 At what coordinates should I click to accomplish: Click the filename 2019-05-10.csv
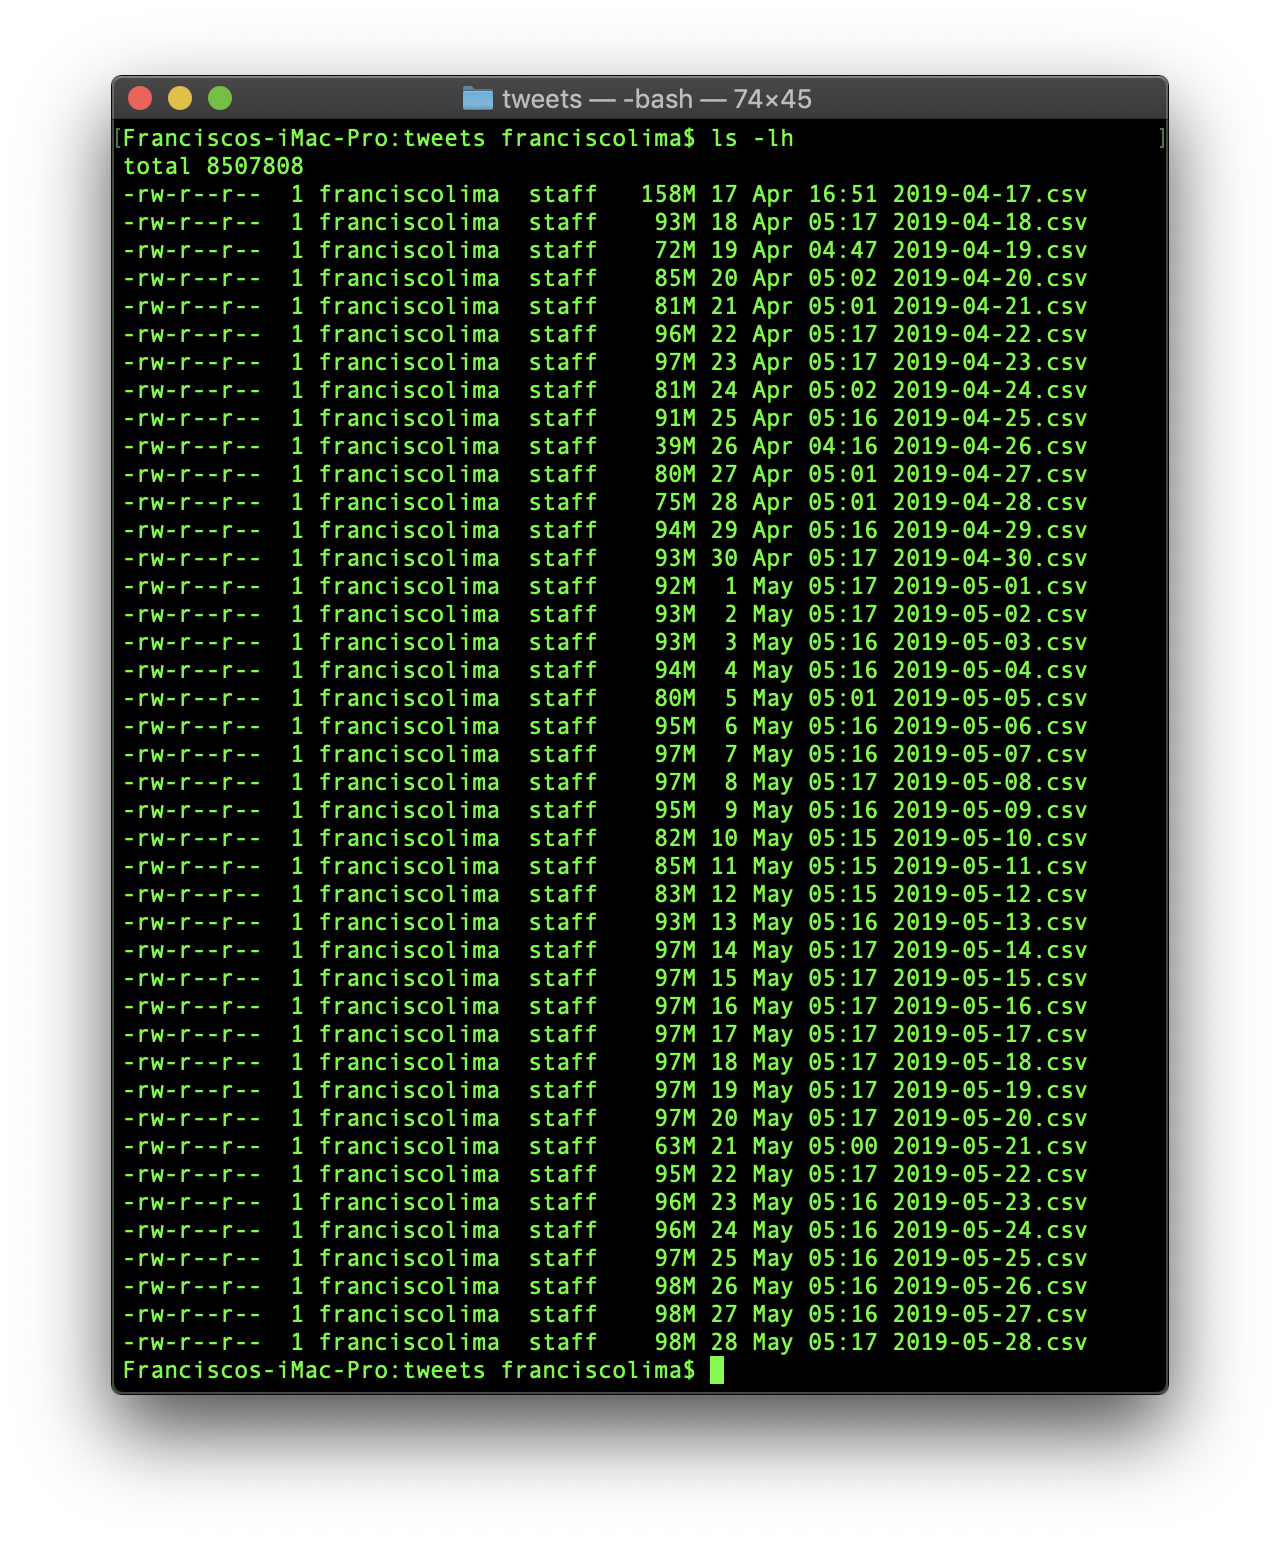click(989, 838)
